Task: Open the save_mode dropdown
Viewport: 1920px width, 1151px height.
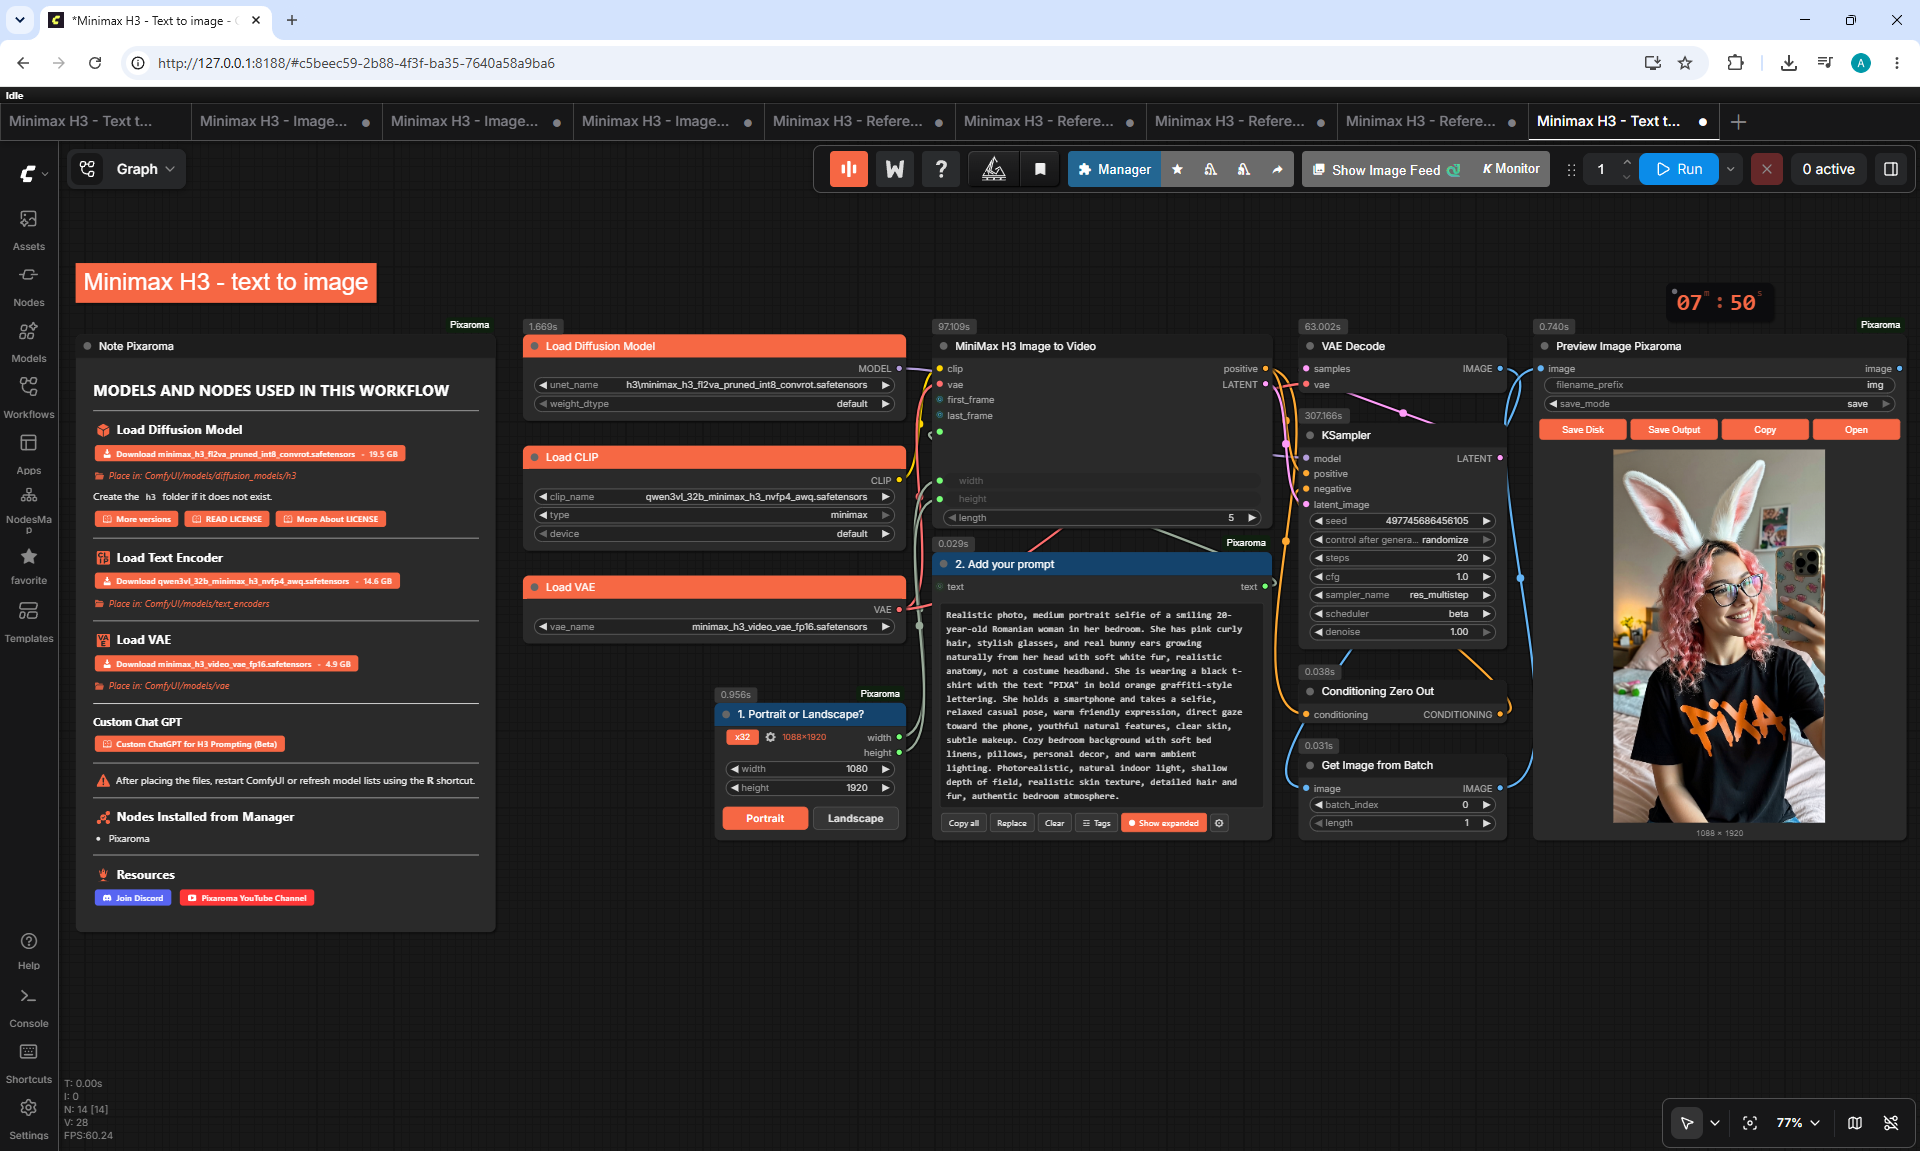Action: click(1719, 404)
